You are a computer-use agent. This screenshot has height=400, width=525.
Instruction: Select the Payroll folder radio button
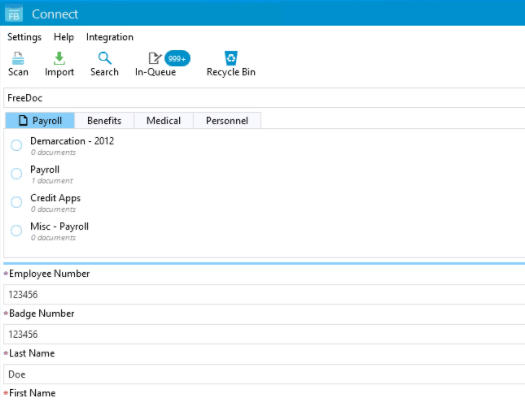[x=16, y=174]
